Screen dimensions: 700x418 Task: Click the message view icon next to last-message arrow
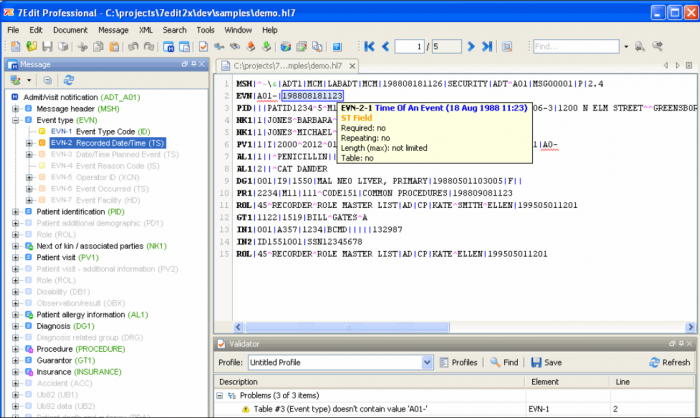tap(507, 46)
